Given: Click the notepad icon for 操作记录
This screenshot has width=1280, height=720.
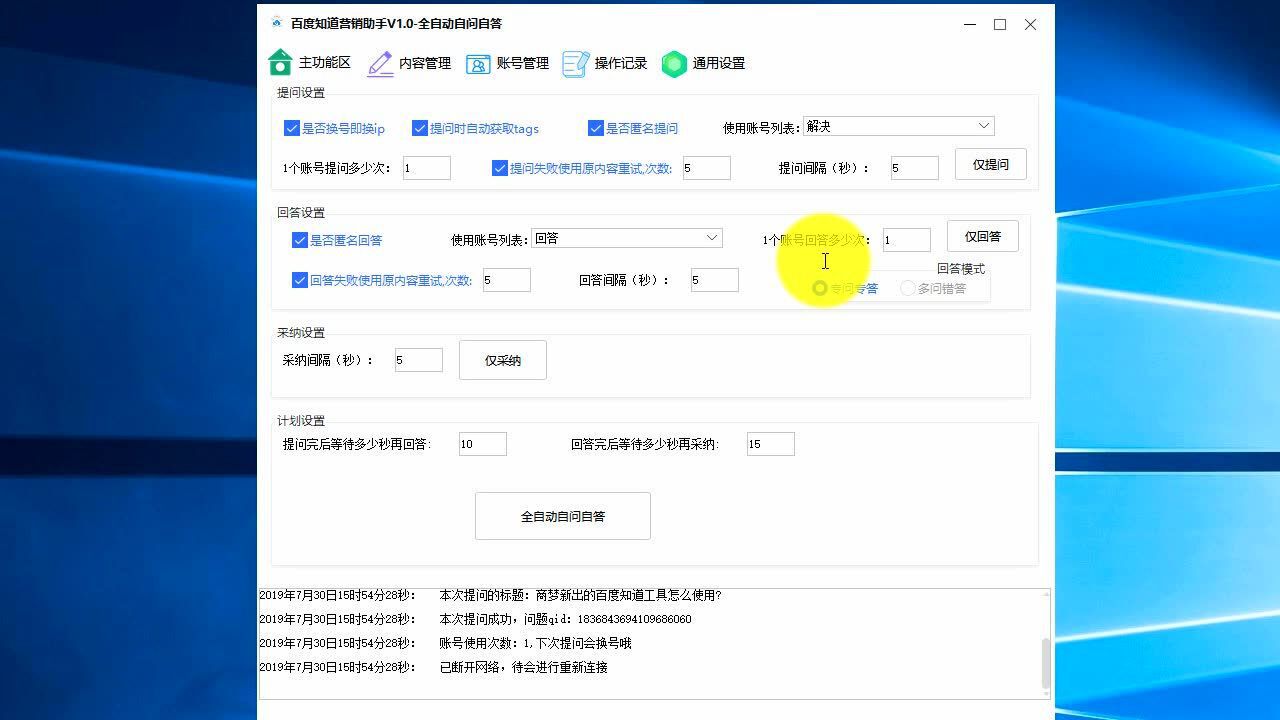Looking at the screenshot, I should pos(576,63).
